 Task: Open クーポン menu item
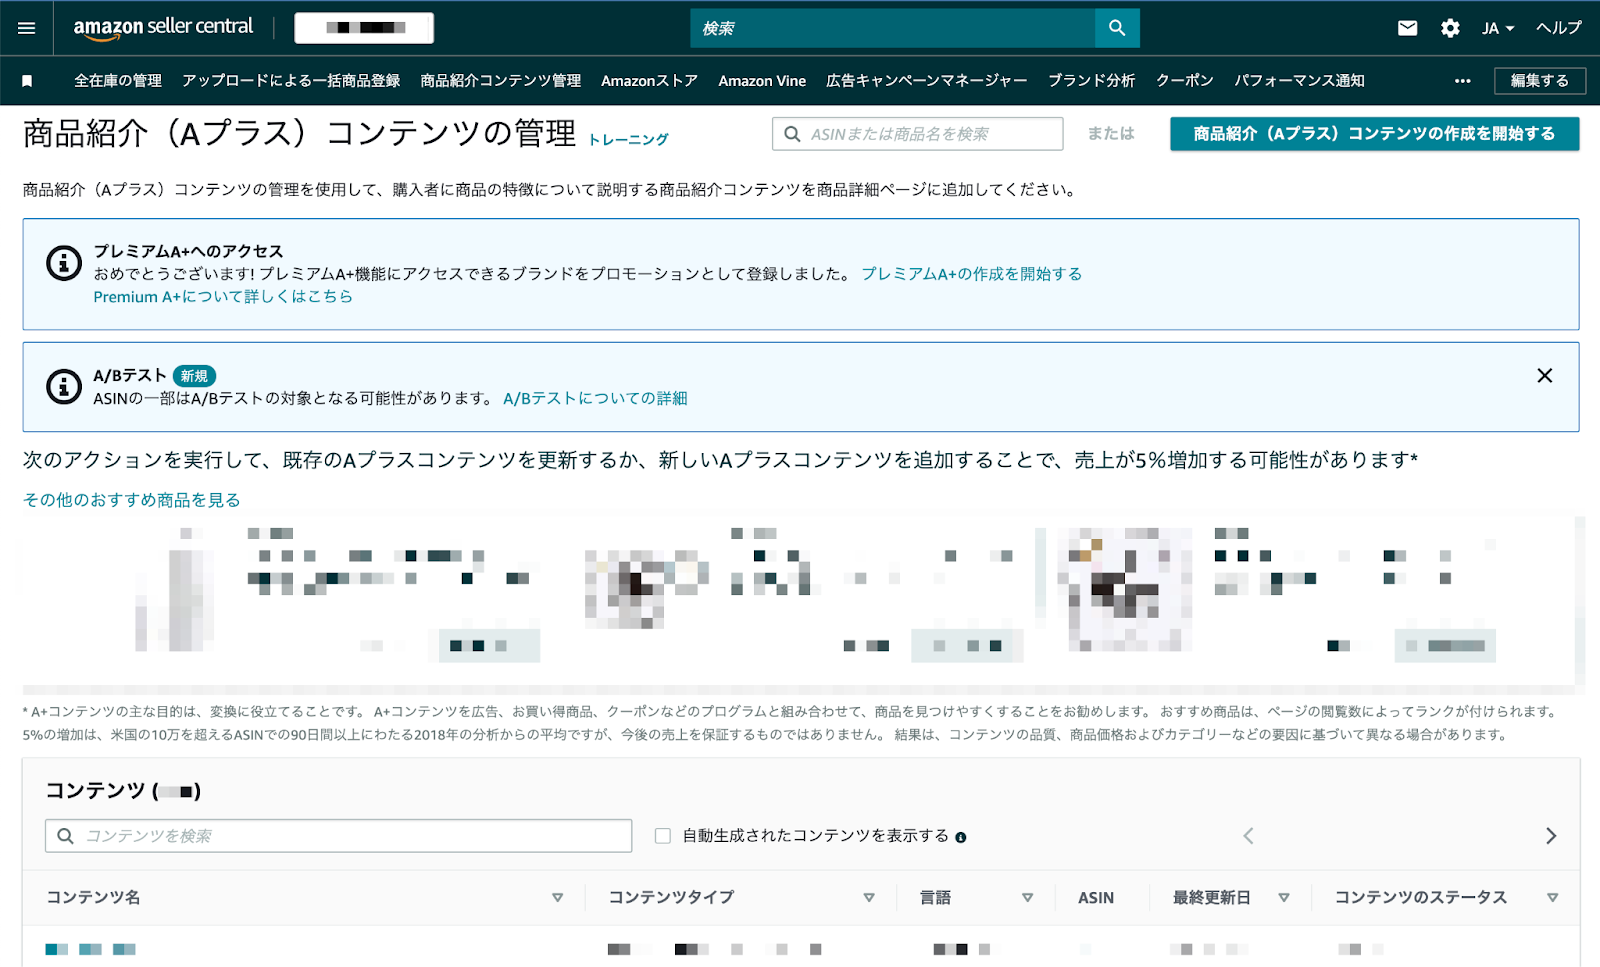tap(1185, 81)
